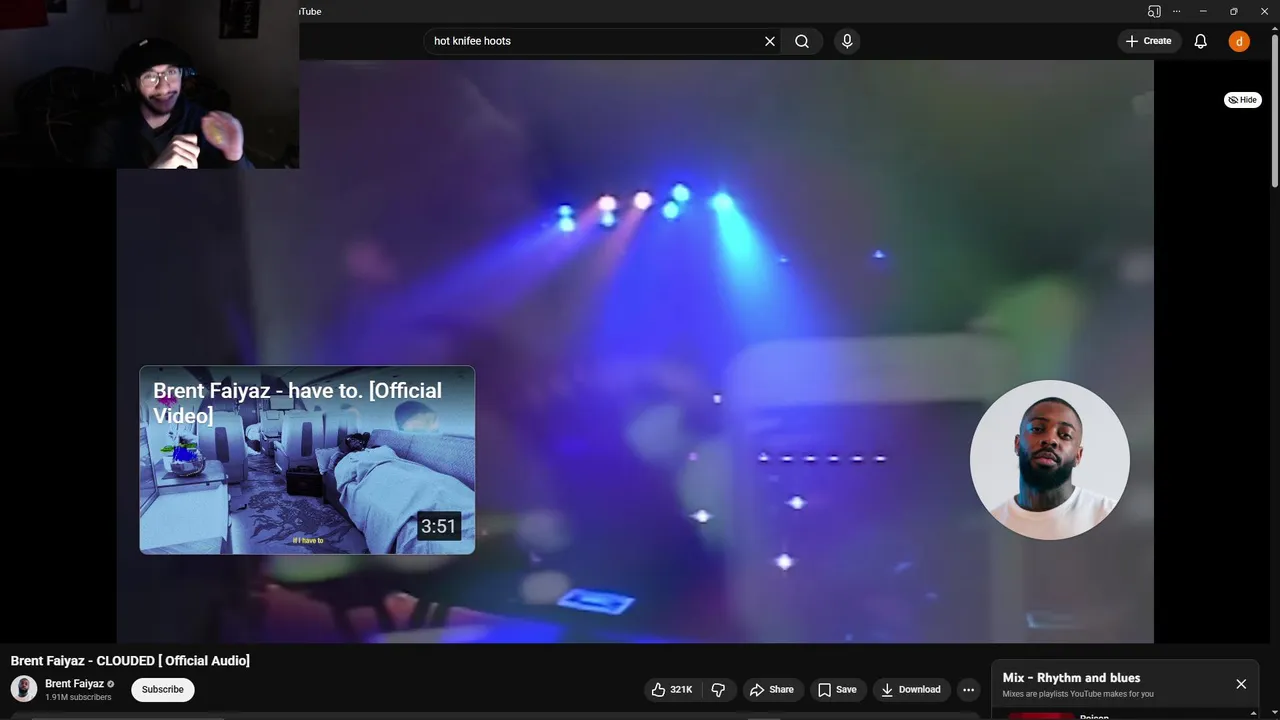The image size is (1280, 720).
Task: Click the webcam overlay in corner
Action: click(x=150, y=84)
